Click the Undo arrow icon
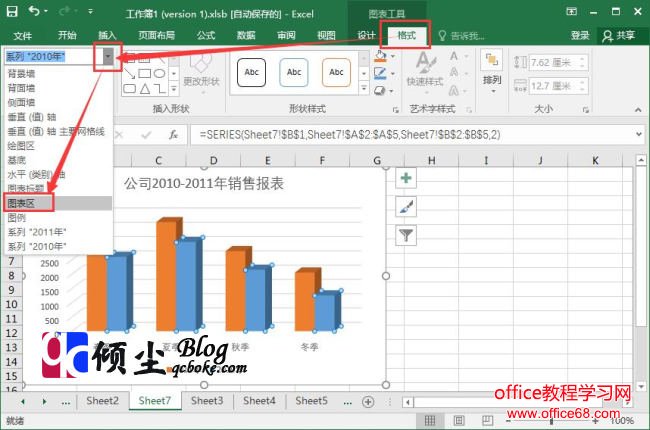This screenshot has height=430, width=650. [x=34, y=11]
